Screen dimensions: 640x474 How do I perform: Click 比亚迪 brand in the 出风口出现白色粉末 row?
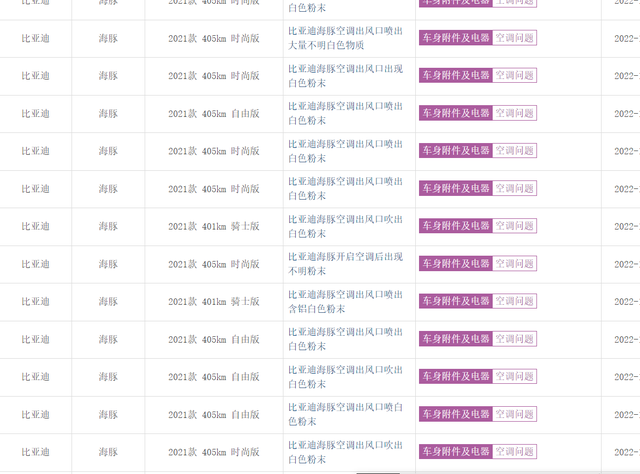pyautogui.click(x=35, y=76)
